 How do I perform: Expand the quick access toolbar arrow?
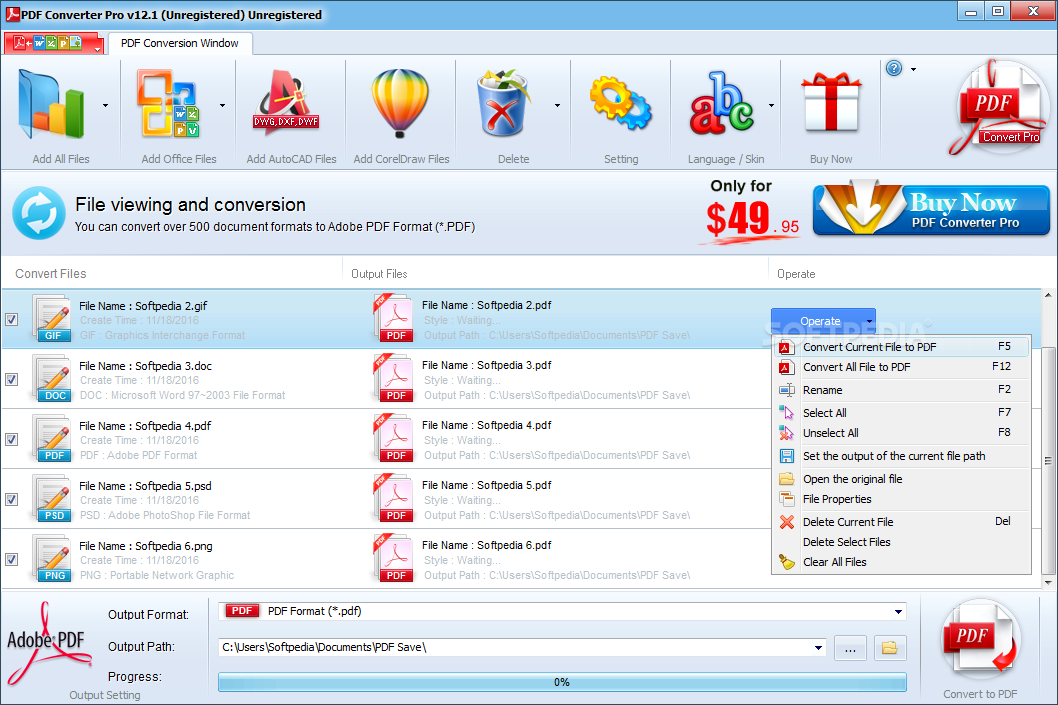tap(98, 49)
